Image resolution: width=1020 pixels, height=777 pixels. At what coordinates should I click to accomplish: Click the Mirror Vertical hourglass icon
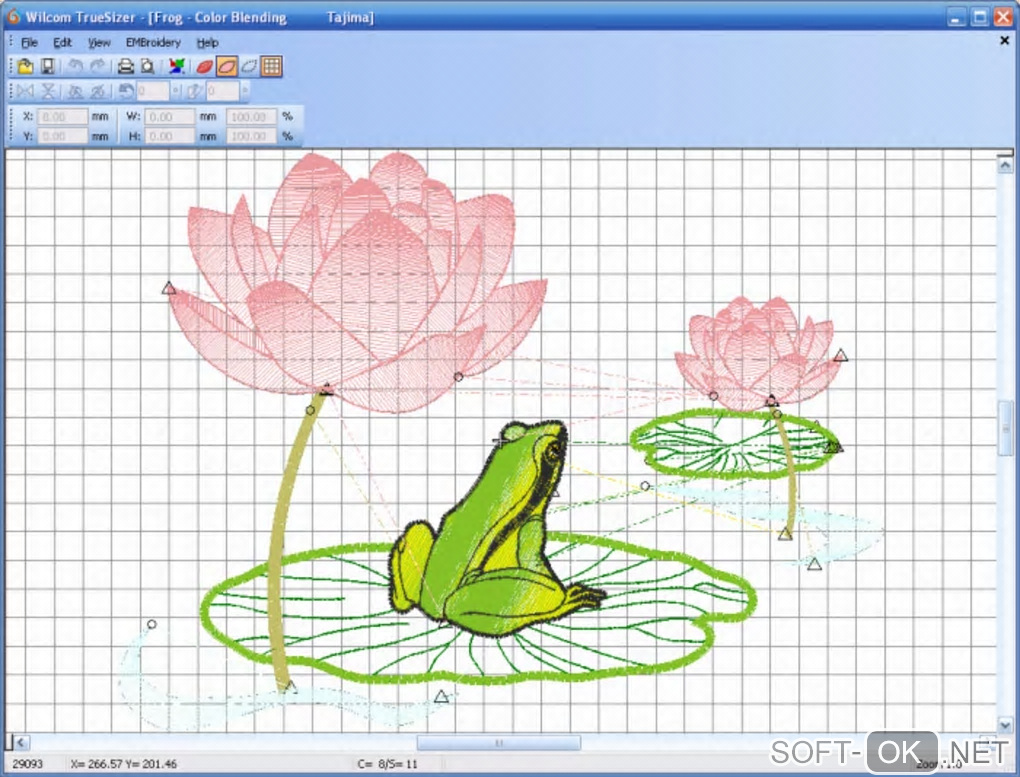pos(48,91)
